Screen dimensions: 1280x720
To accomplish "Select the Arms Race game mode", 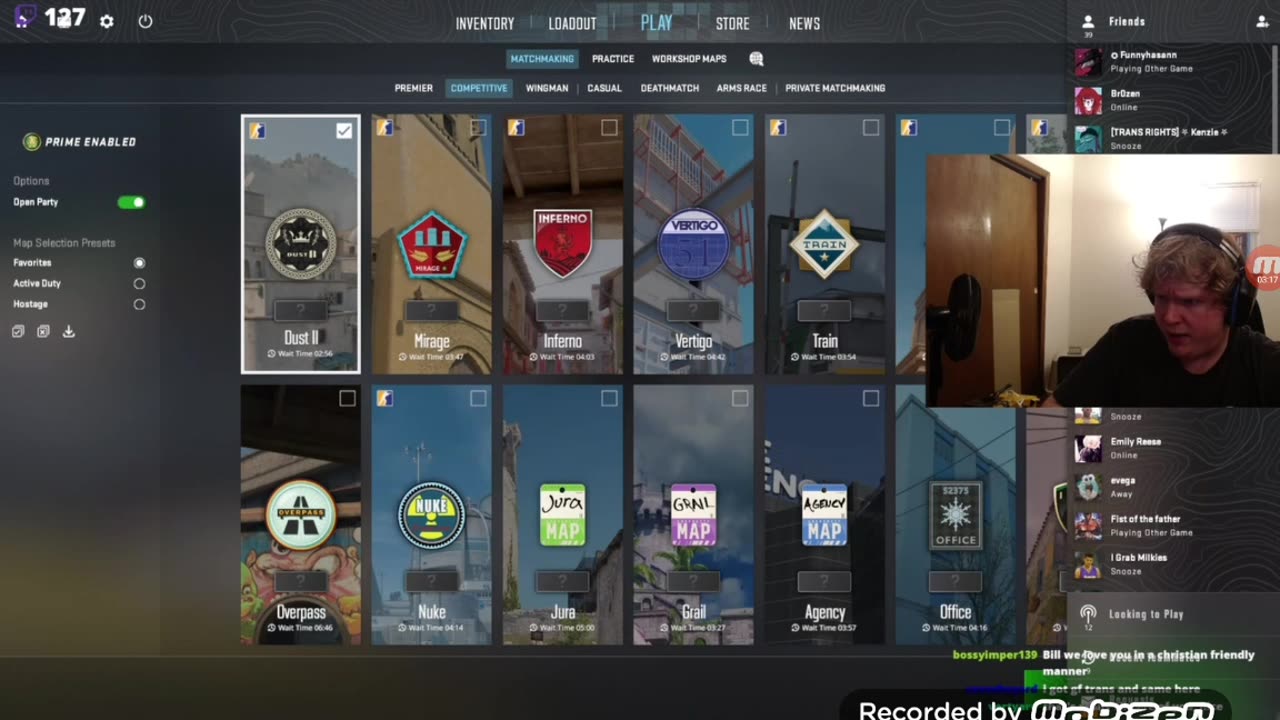I will (x=742, y=88).
